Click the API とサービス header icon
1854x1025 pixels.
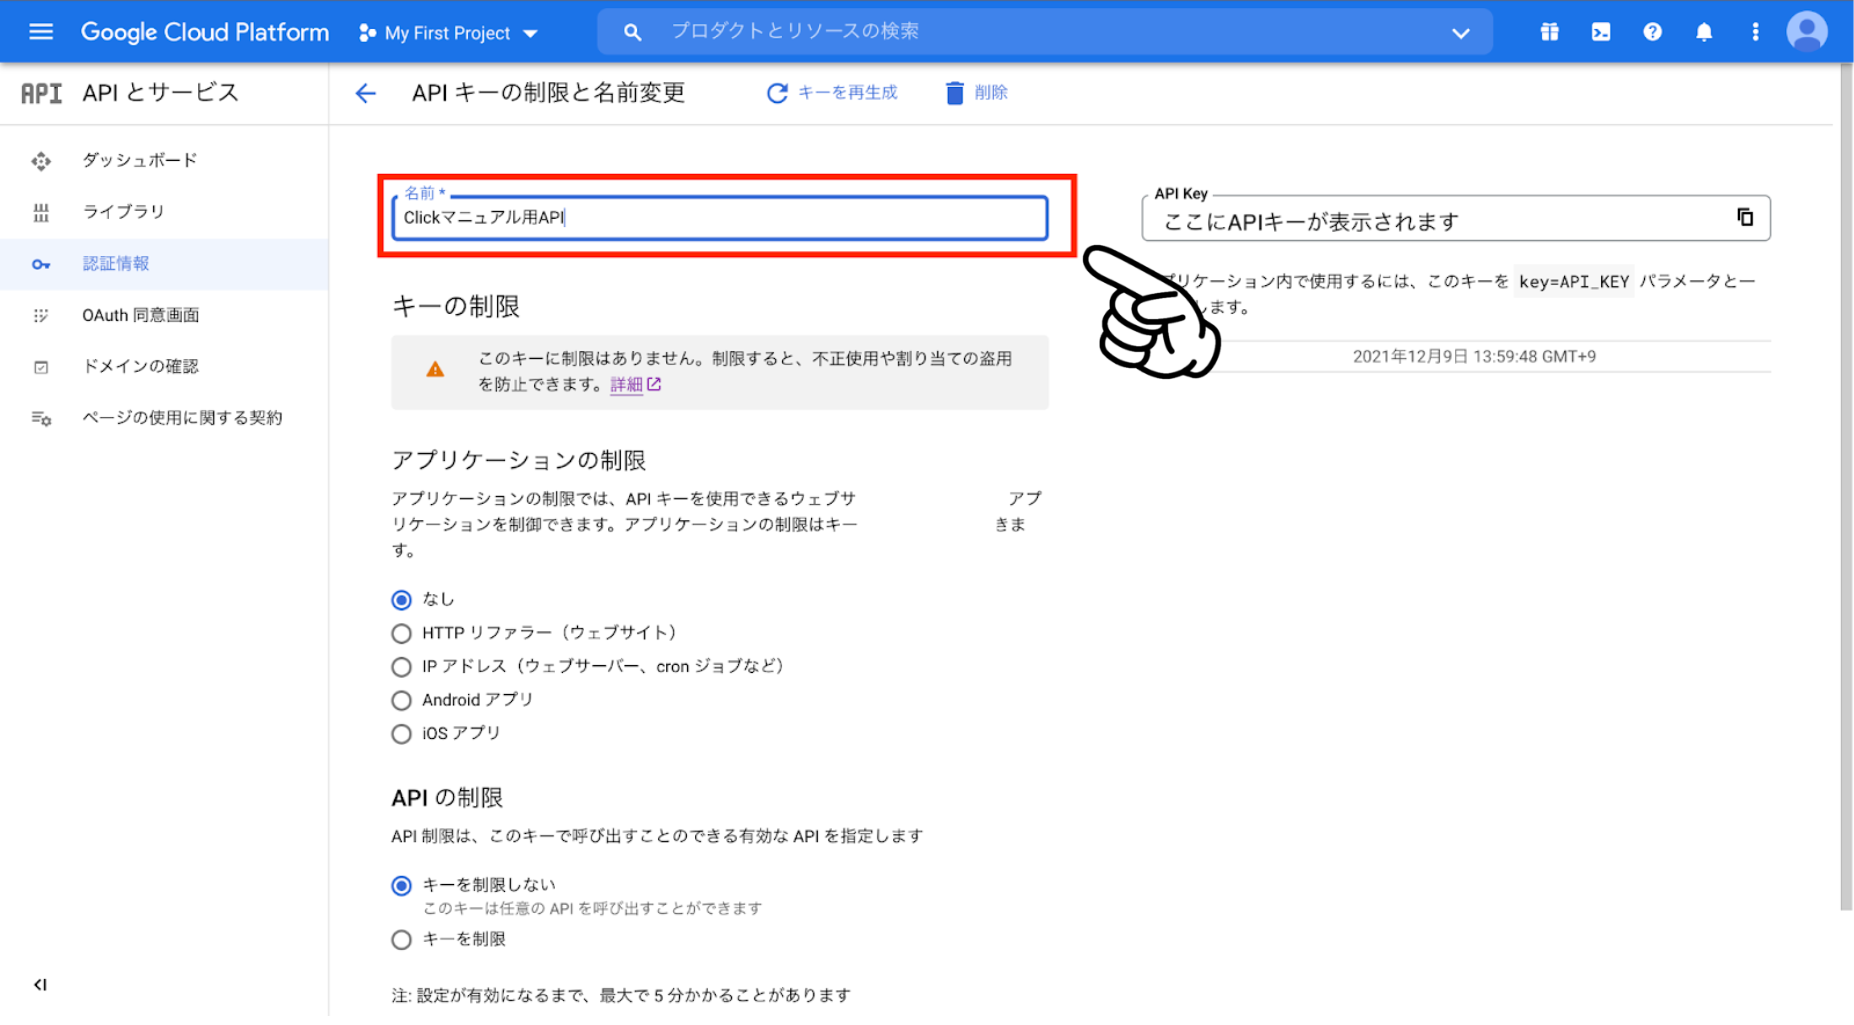coord(41,93)
